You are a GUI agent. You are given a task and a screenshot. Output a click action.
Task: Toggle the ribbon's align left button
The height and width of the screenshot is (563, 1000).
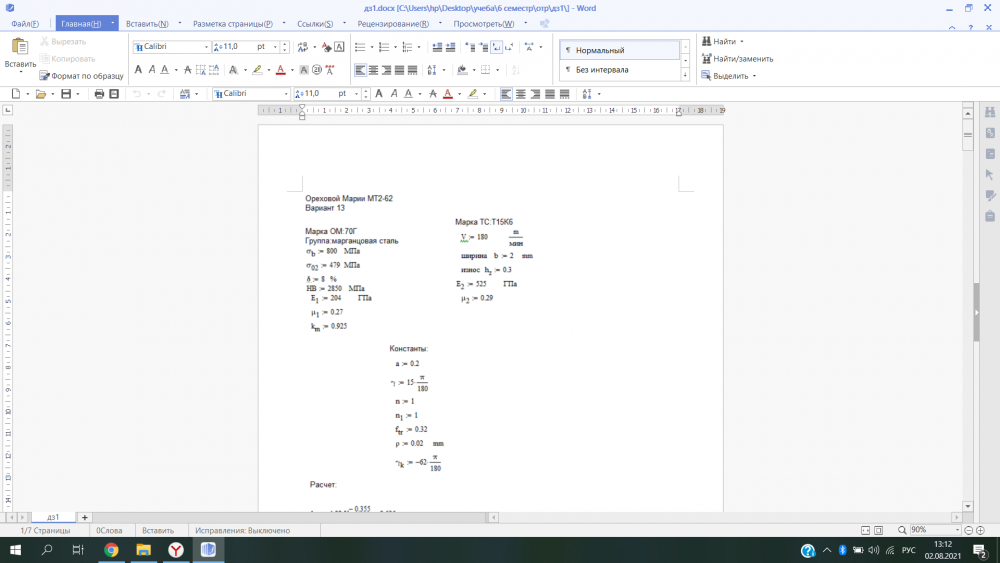(359, 70)
